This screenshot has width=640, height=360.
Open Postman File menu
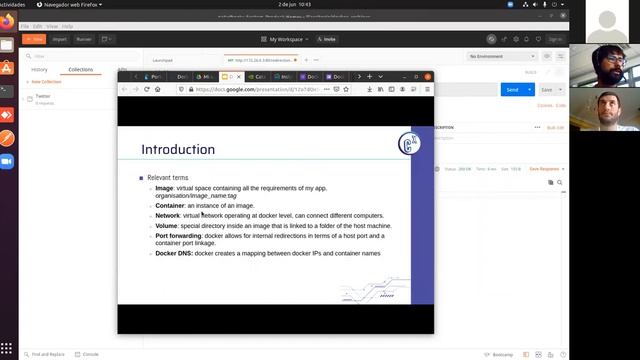click(x=25, y=26)
